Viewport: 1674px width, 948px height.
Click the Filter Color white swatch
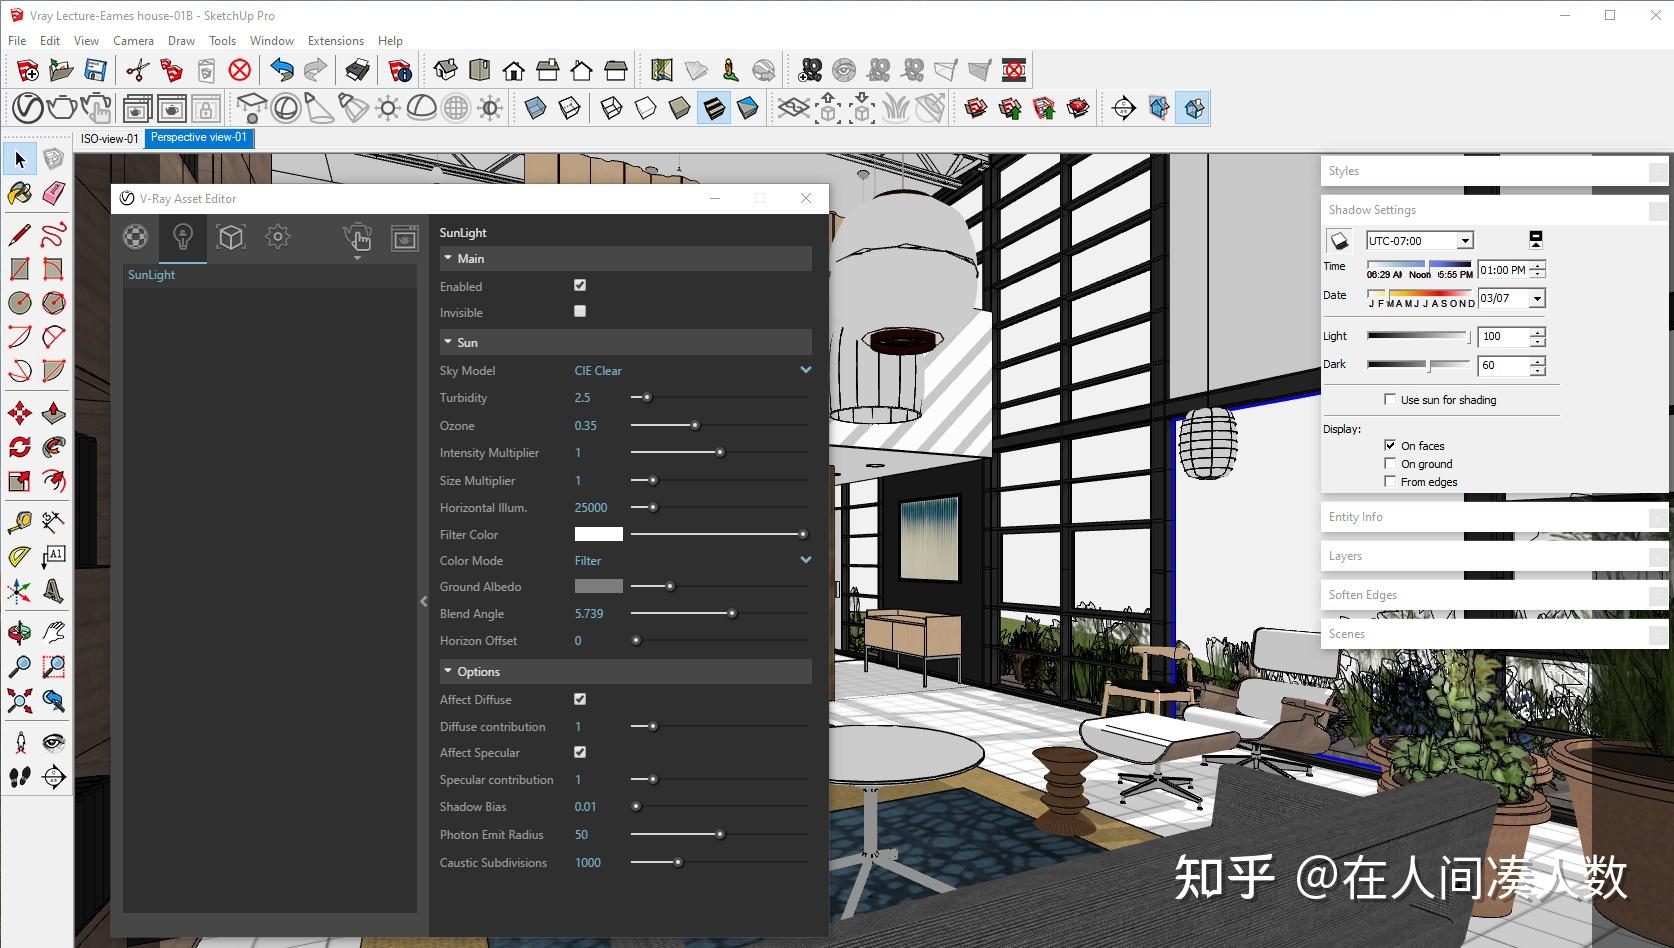[597, 534]
